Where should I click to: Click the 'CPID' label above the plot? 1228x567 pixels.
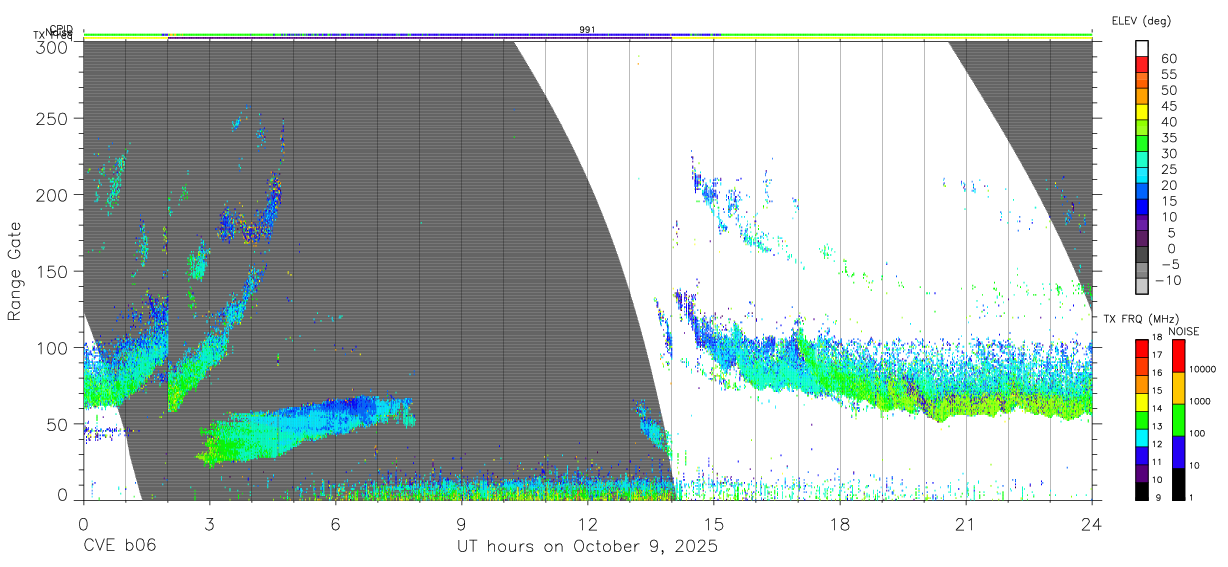click(61, 29)
